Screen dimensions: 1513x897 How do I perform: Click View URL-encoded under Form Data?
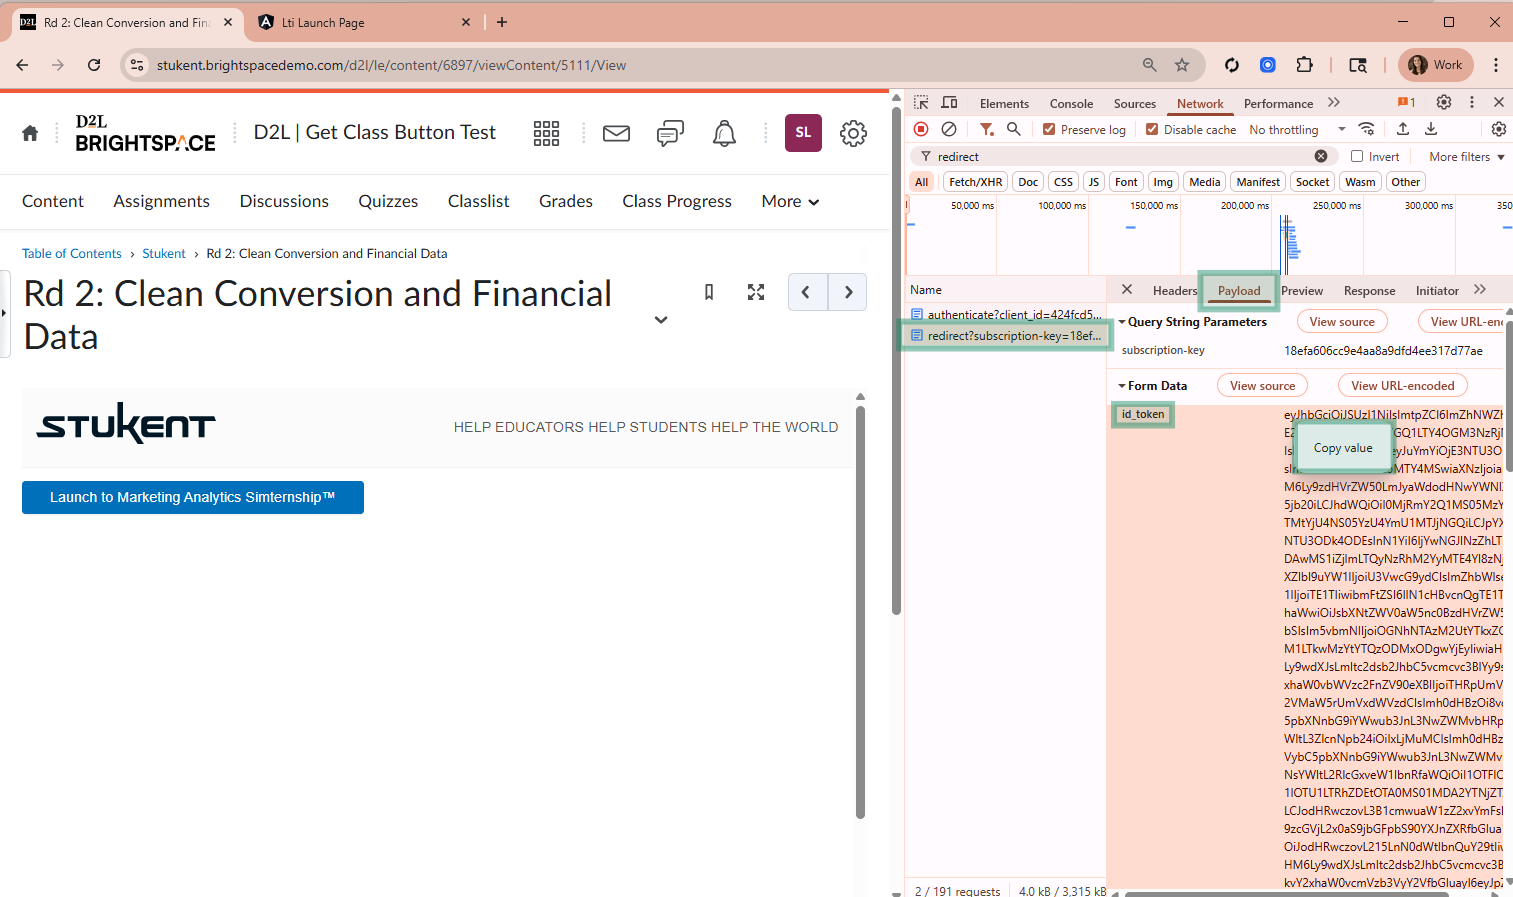tap(1403, 385)
